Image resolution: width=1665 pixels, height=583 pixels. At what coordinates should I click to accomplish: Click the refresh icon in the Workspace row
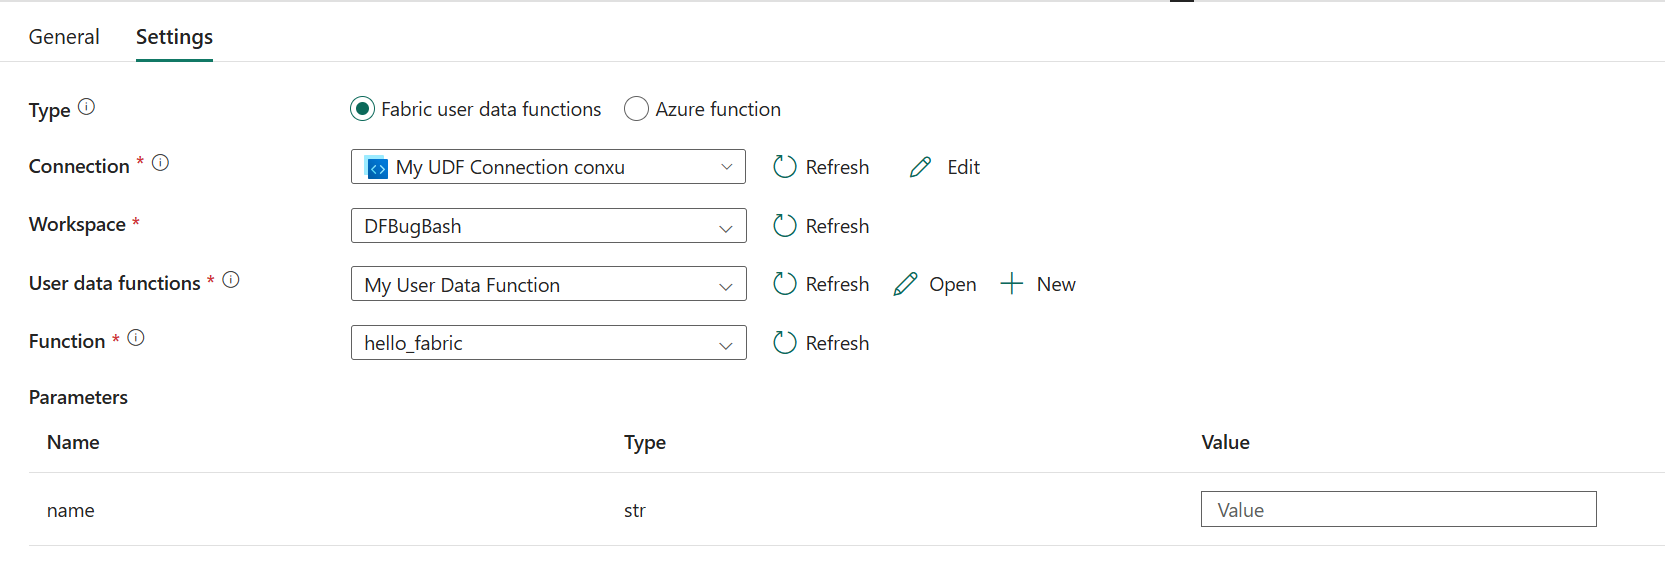[785, 226]
